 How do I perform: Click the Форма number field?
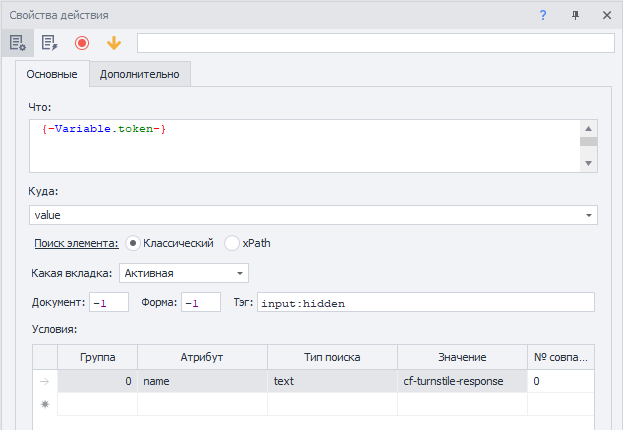200,302
